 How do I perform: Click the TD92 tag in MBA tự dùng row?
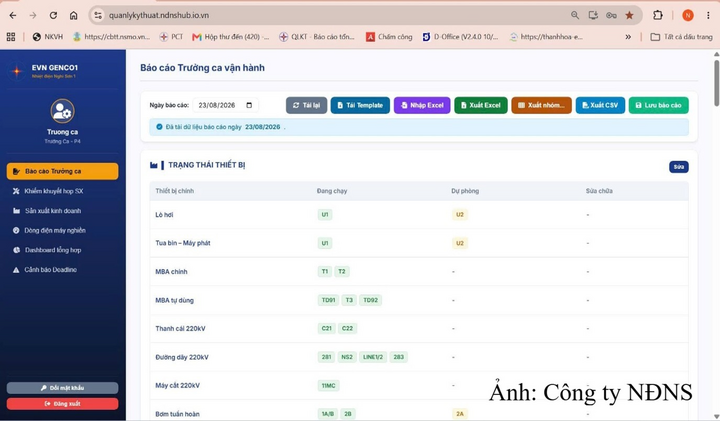[x=371, y=300]
